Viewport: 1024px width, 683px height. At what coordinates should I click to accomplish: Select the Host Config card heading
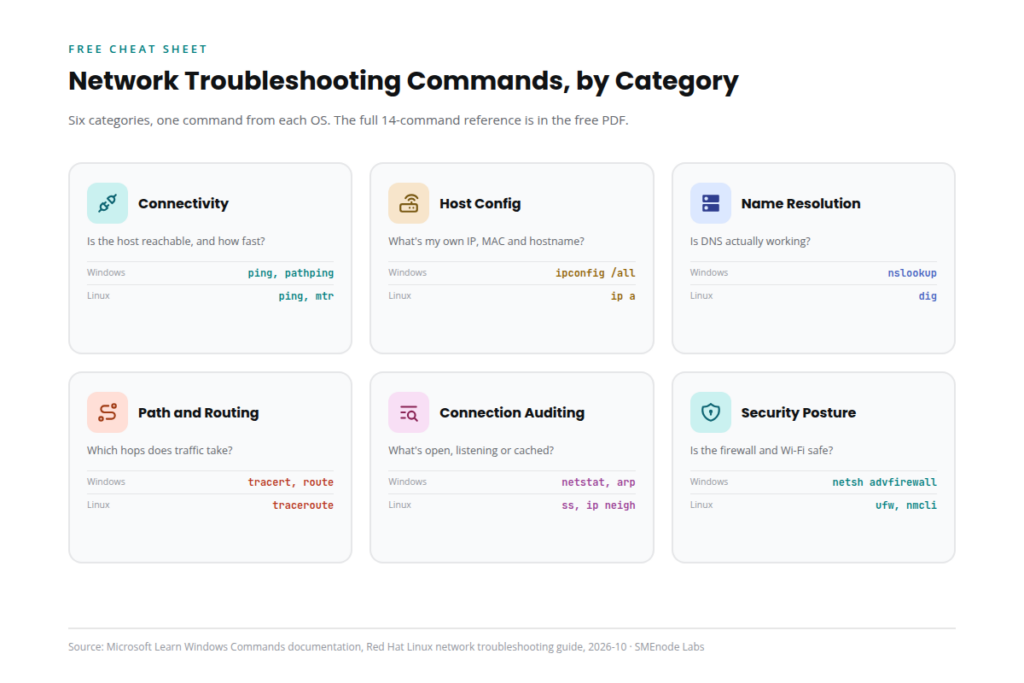point(480,204)
